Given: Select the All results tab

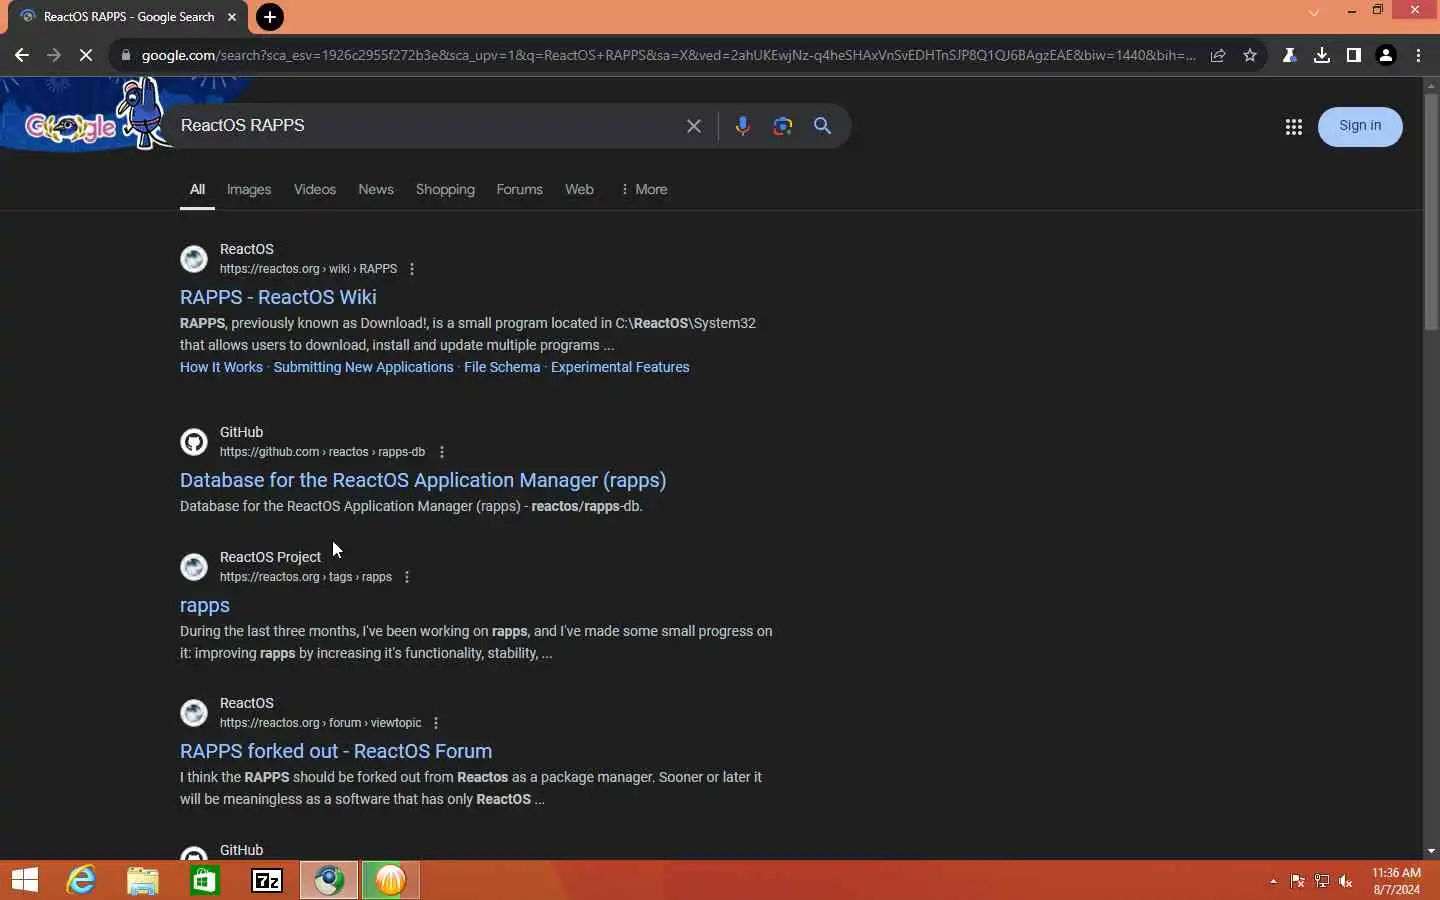Looking at the screenshot, I should pyautogui.click(x=197, y=189).
